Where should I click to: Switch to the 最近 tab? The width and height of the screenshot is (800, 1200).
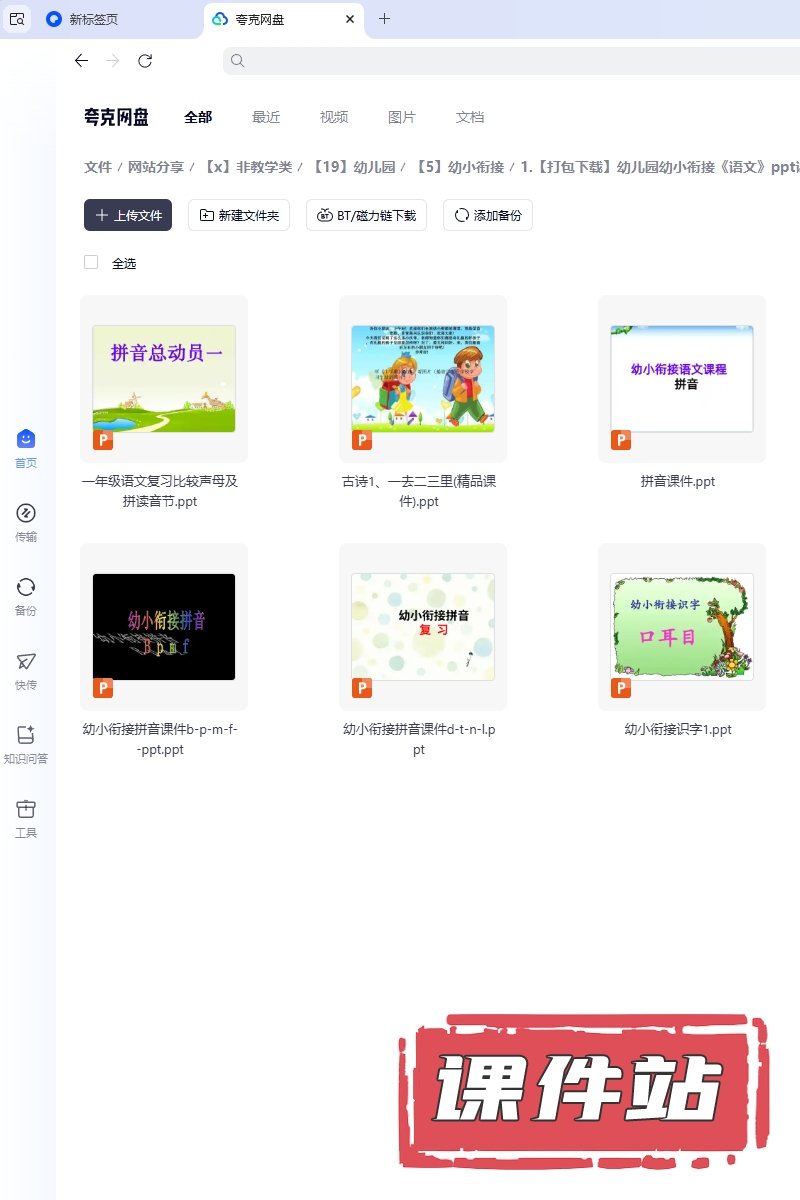(266, 117)
